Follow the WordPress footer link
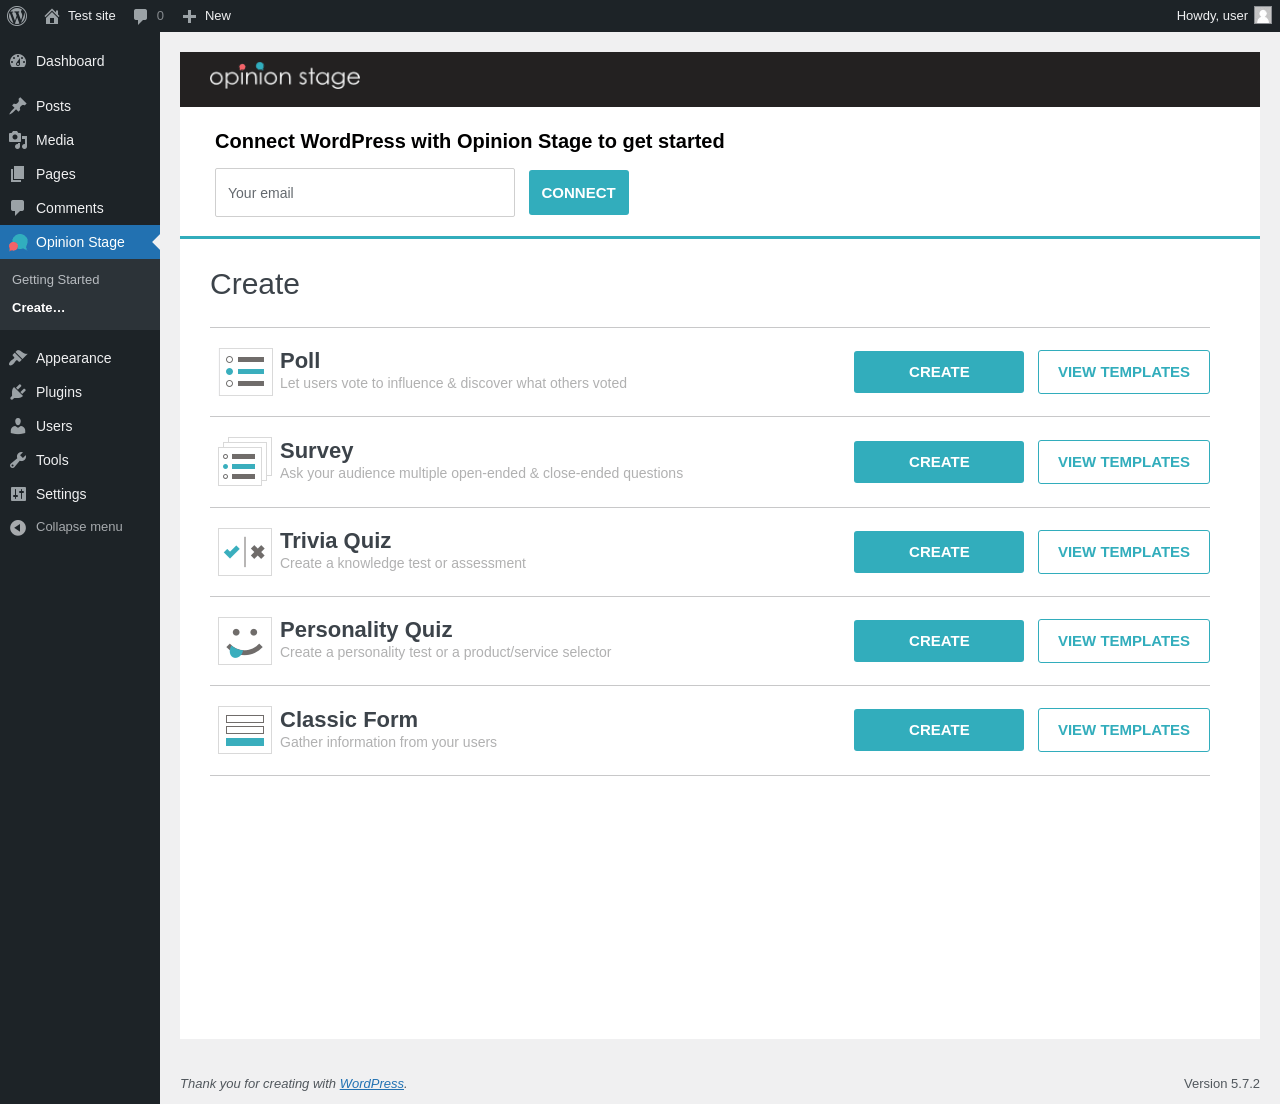 click(x=372, y=1084)
